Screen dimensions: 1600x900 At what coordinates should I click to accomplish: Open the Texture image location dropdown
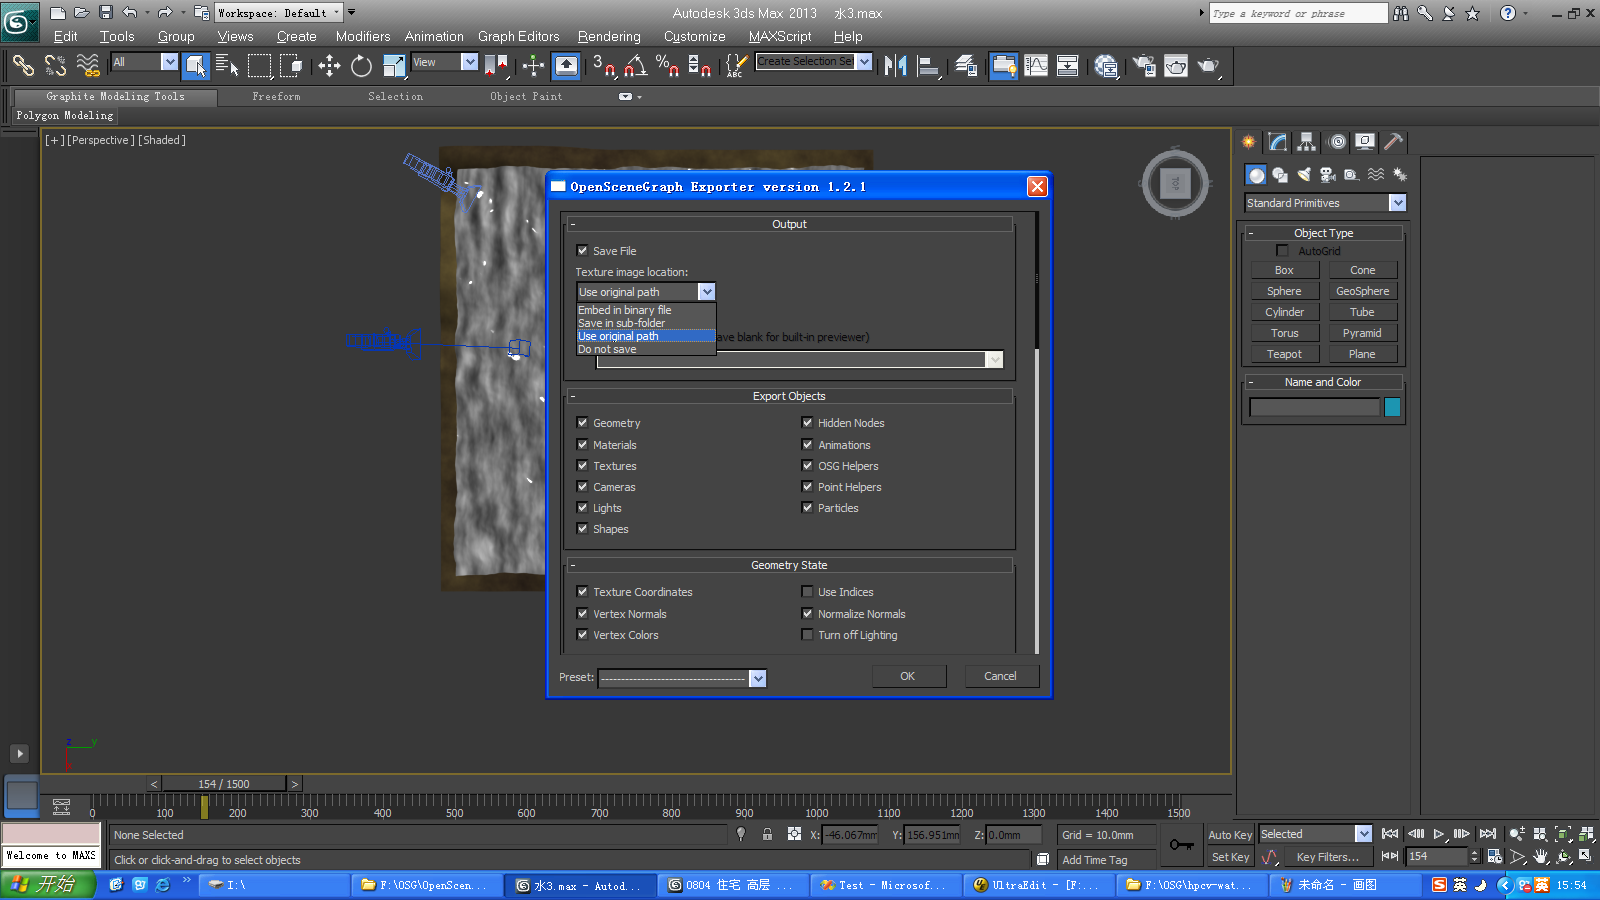(x=707, y=292)
